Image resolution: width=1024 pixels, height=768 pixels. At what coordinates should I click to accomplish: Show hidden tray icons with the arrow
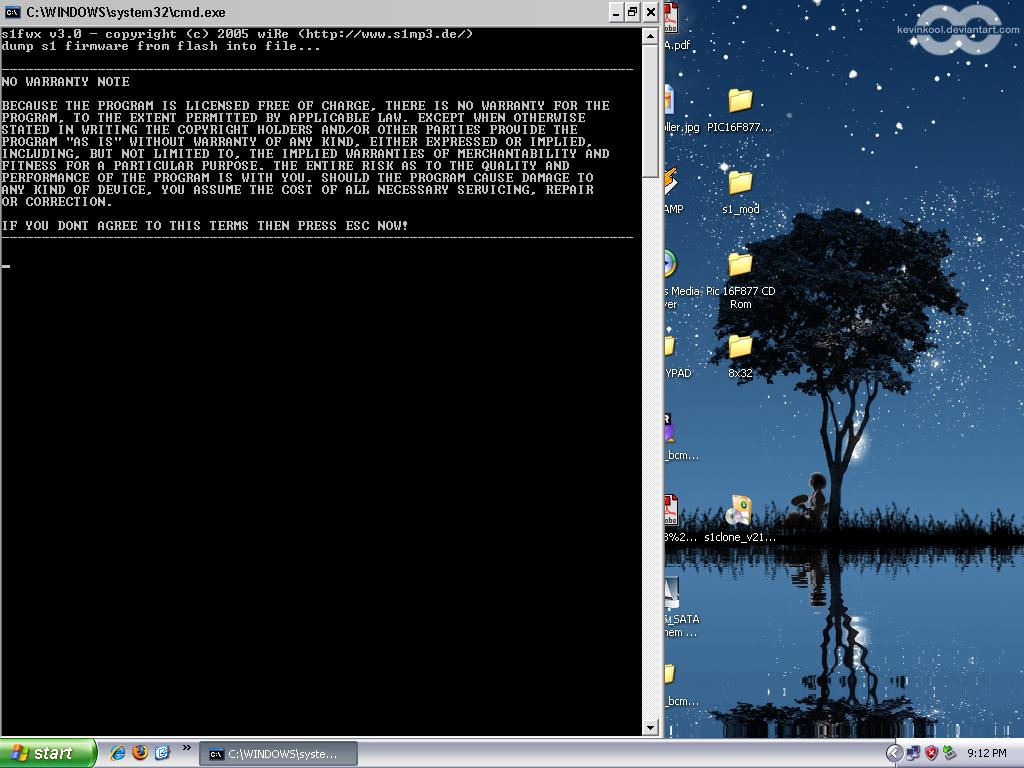pos(894,754)
